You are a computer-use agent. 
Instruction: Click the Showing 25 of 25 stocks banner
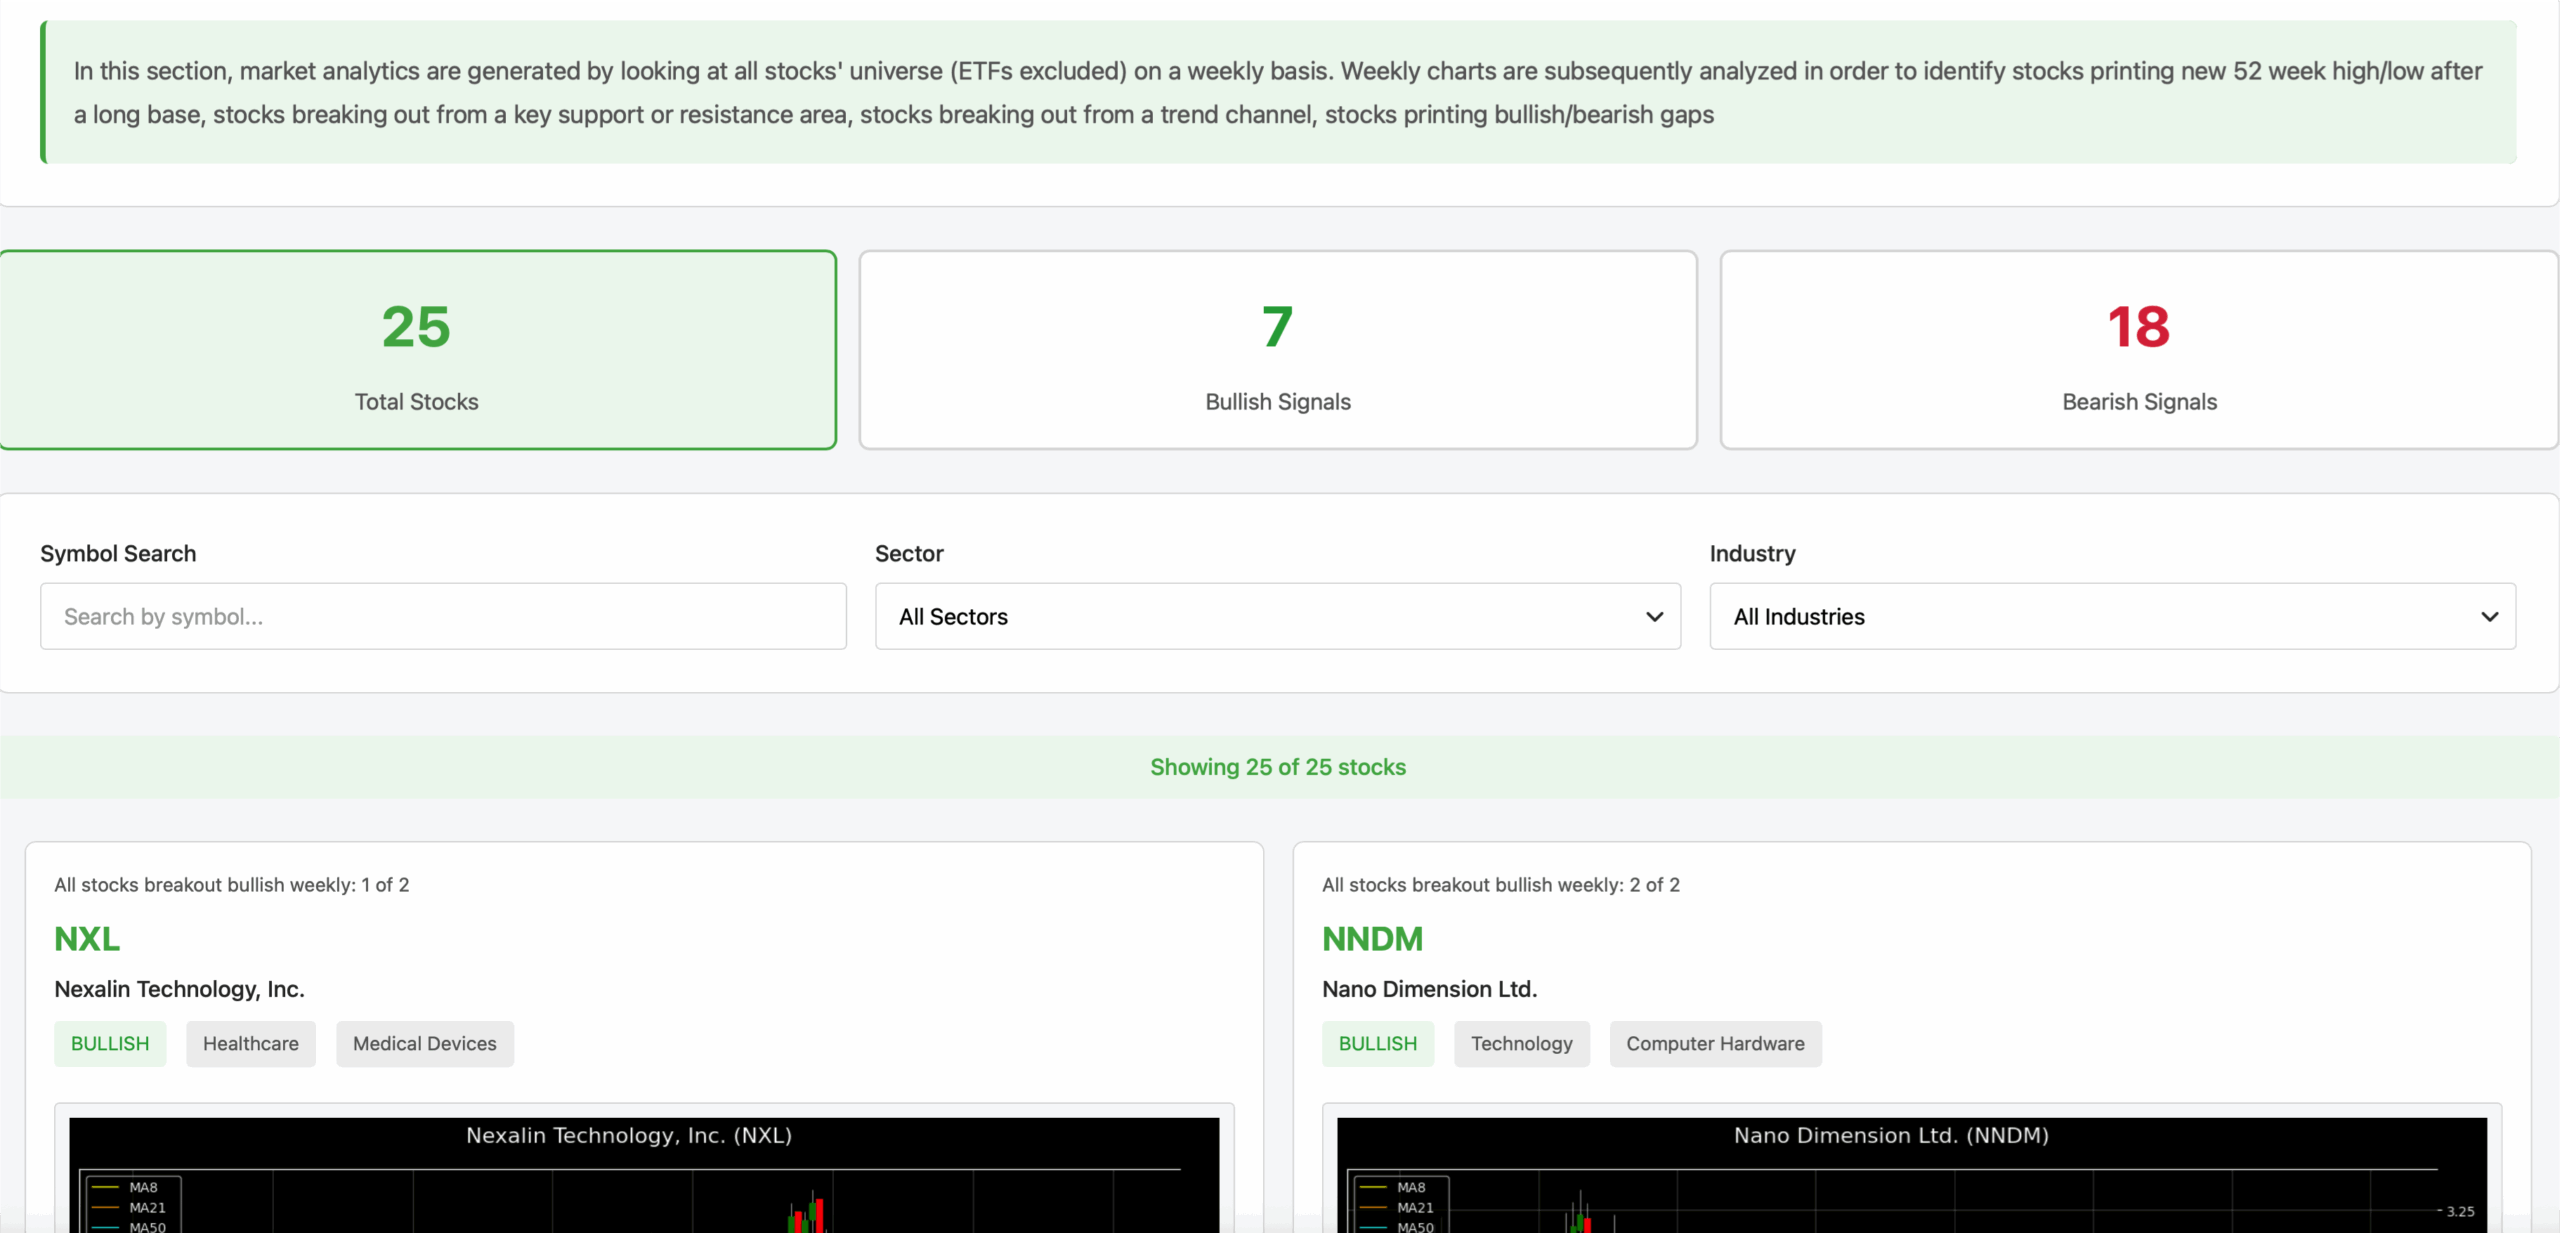1277,767
